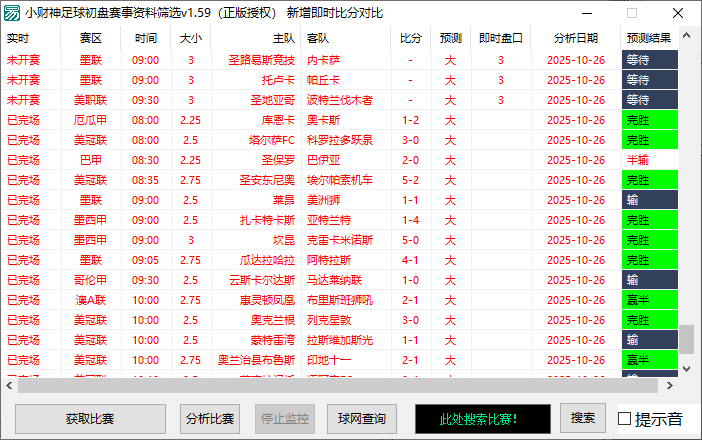Sort by 赛区 column header

(x=90, y=38)
